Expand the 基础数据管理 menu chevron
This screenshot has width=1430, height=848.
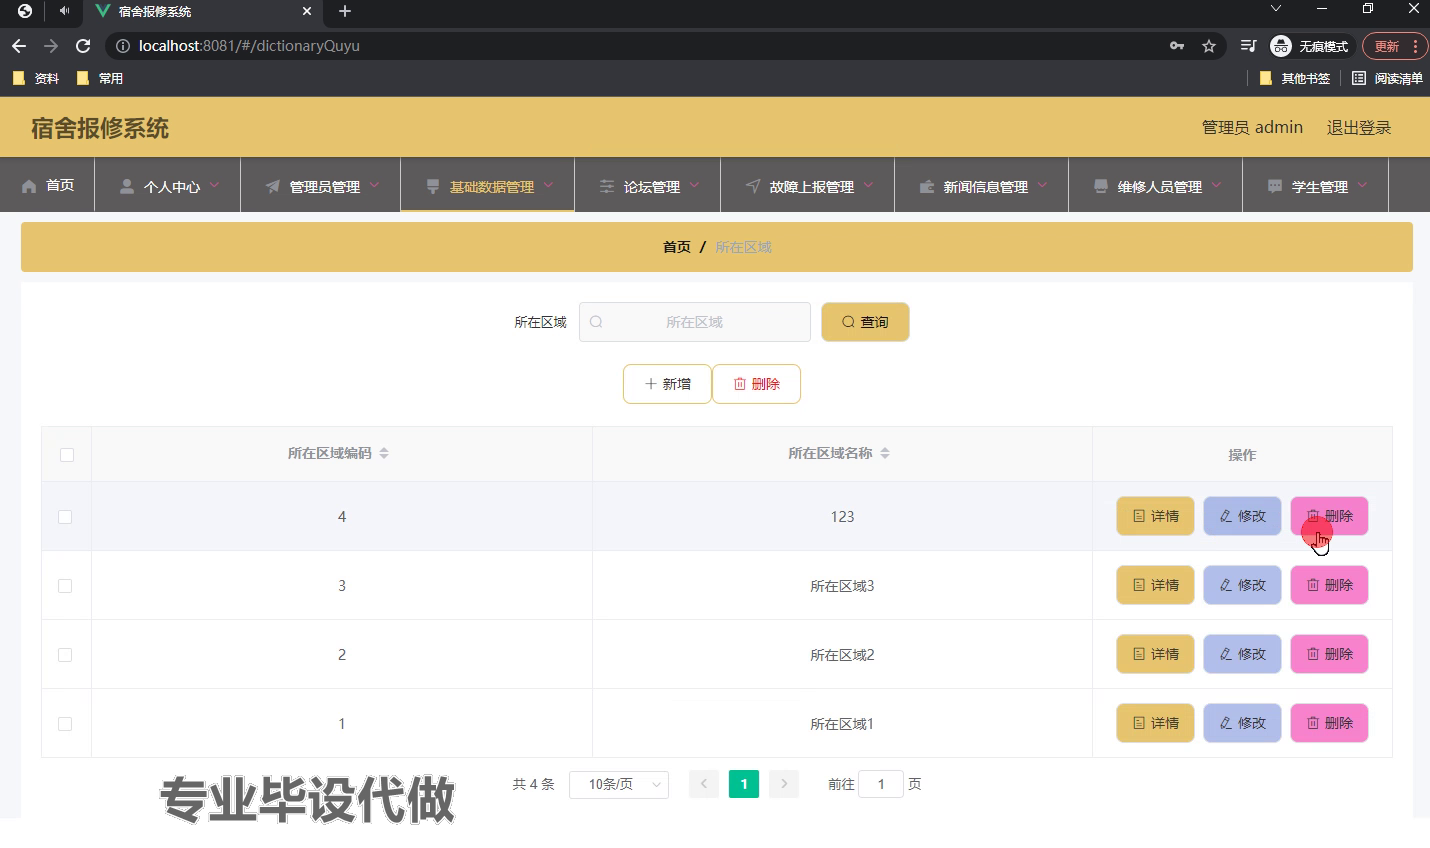click(548, 185)
